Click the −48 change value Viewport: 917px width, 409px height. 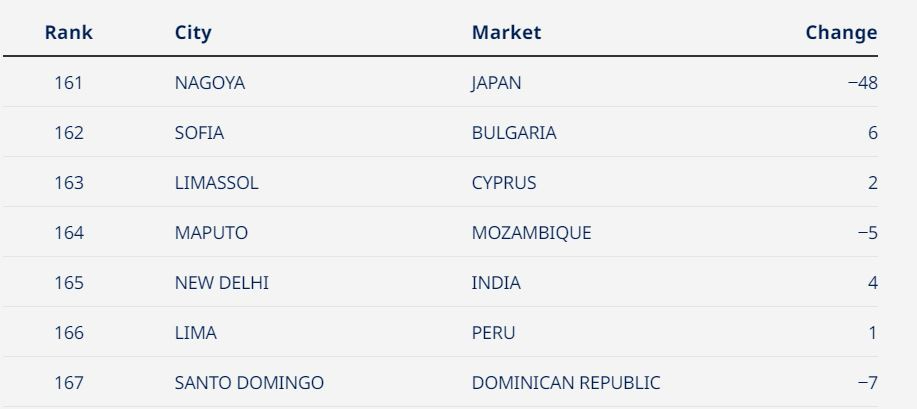coord(863,83)
